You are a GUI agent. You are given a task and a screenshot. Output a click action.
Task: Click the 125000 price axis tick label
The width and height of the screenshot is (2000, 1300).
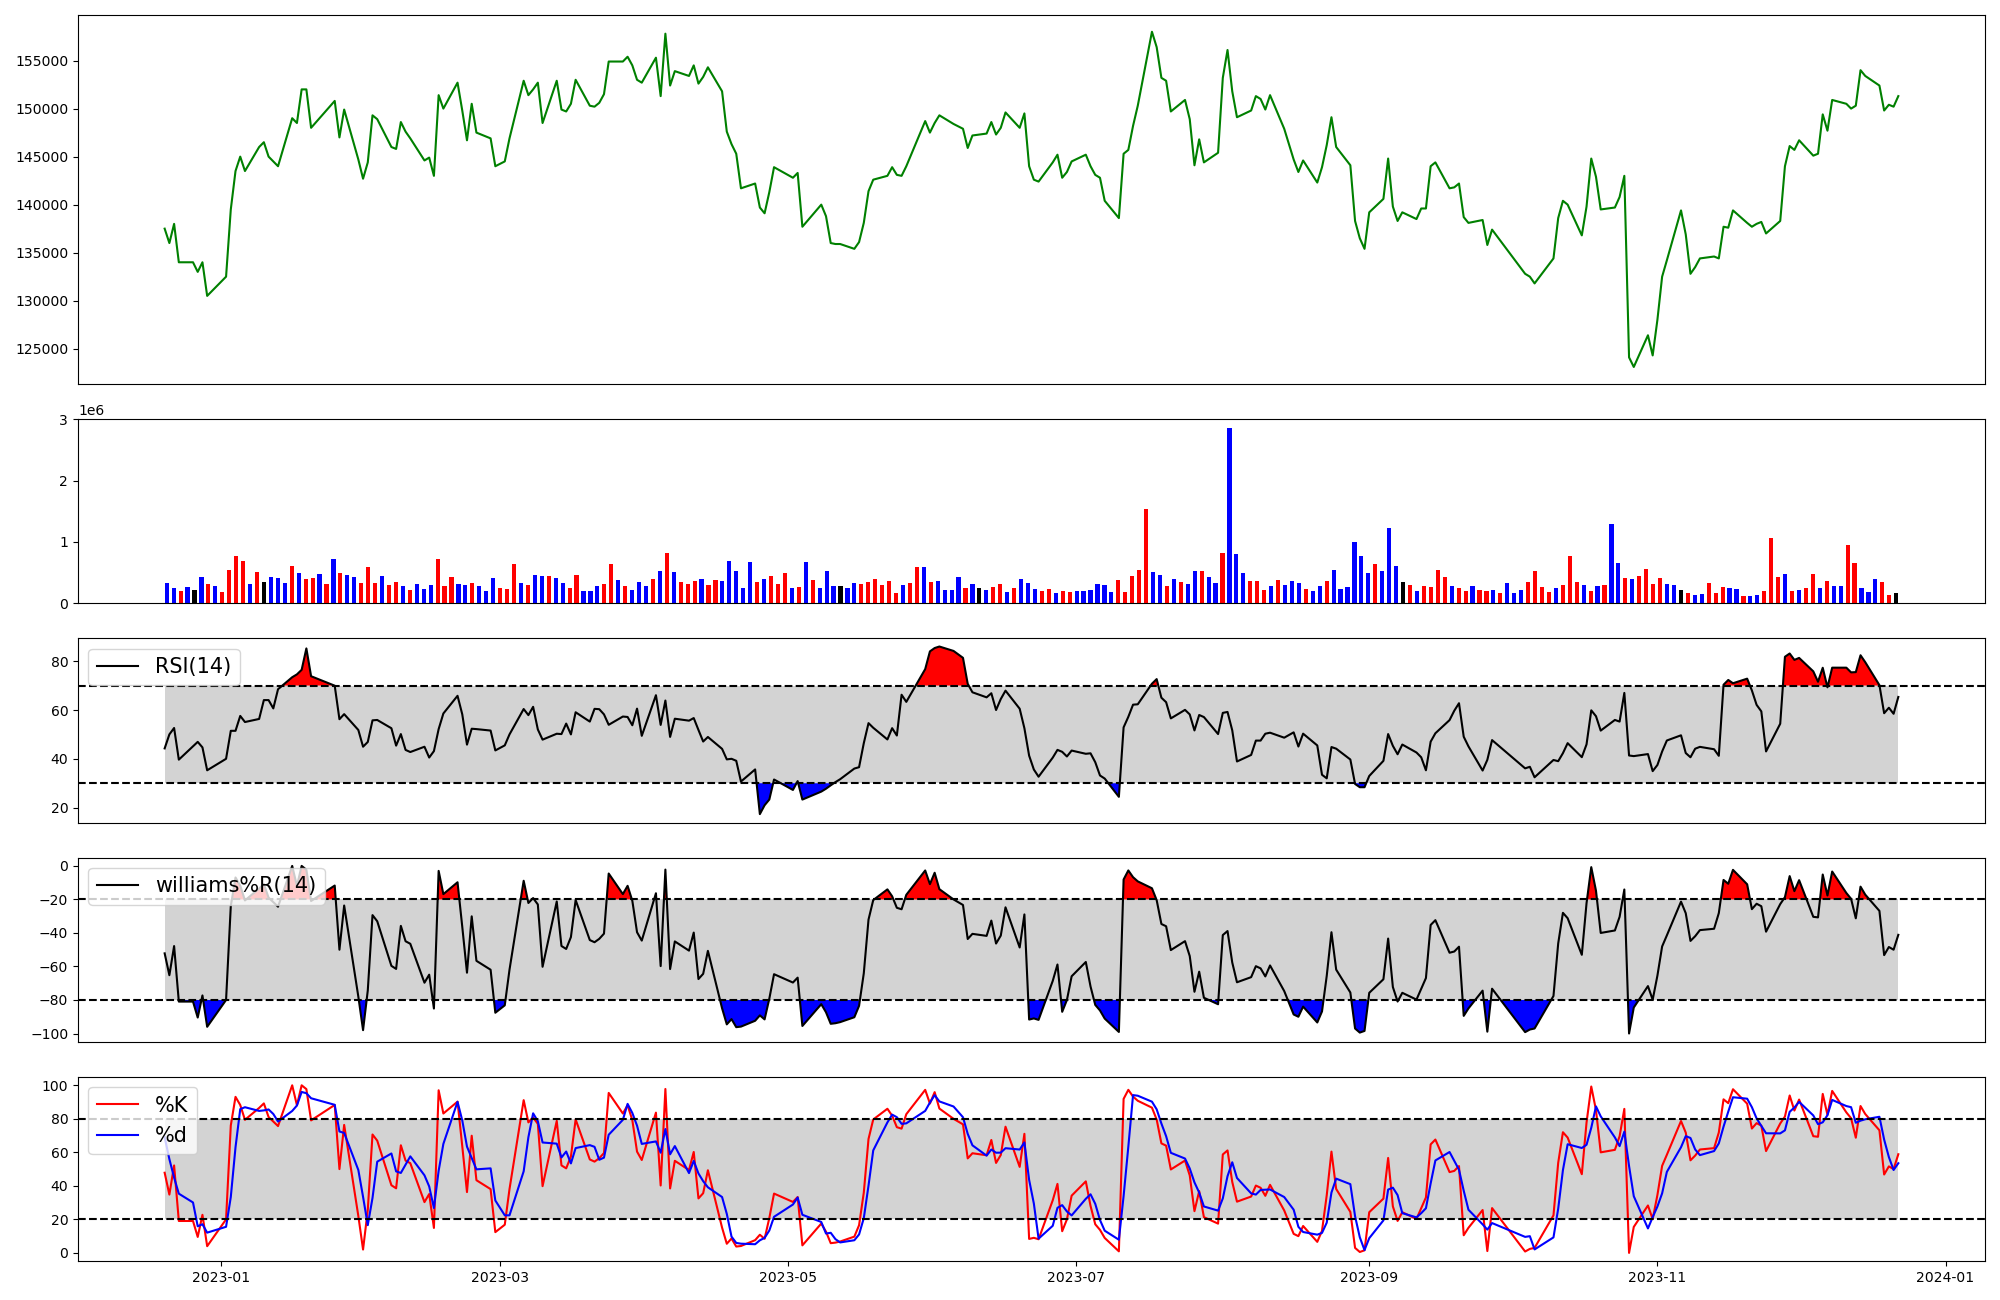(42, 349)
